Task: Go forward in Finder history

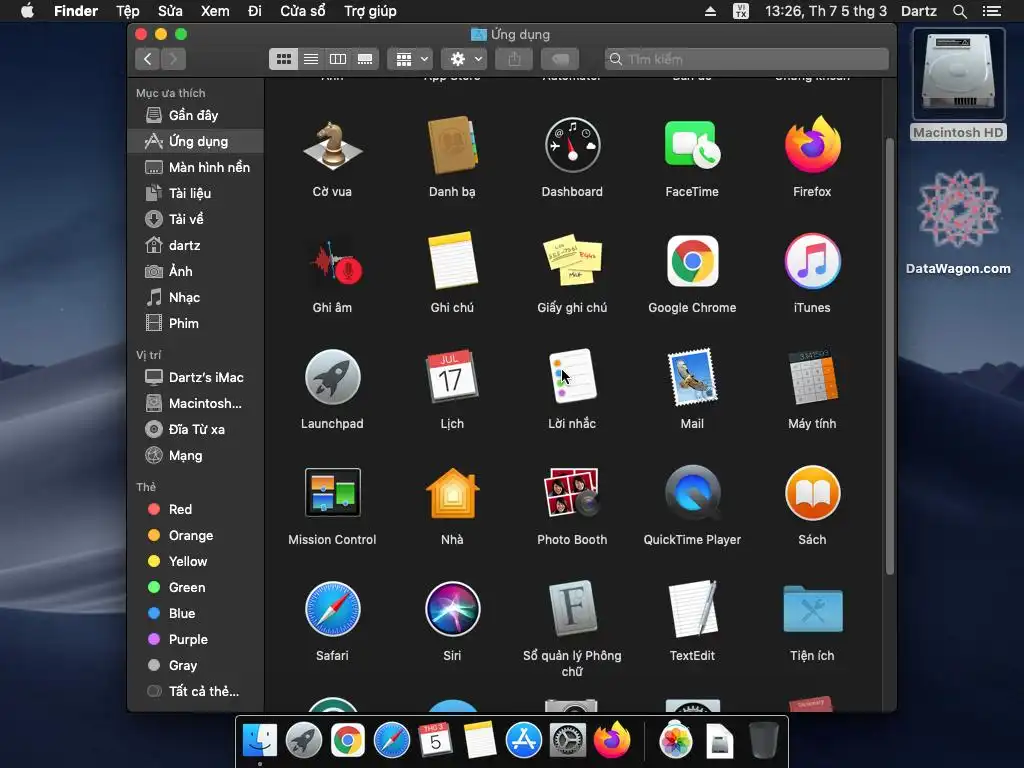Action: (174, 59)
